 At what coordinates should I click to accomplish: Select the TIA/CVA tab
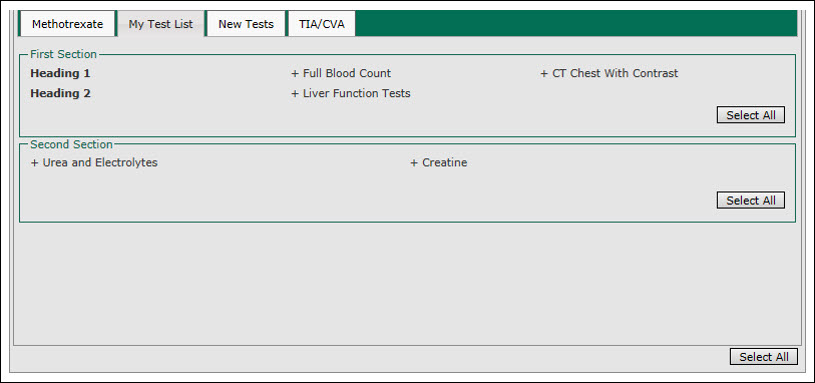tap(322, 24)
